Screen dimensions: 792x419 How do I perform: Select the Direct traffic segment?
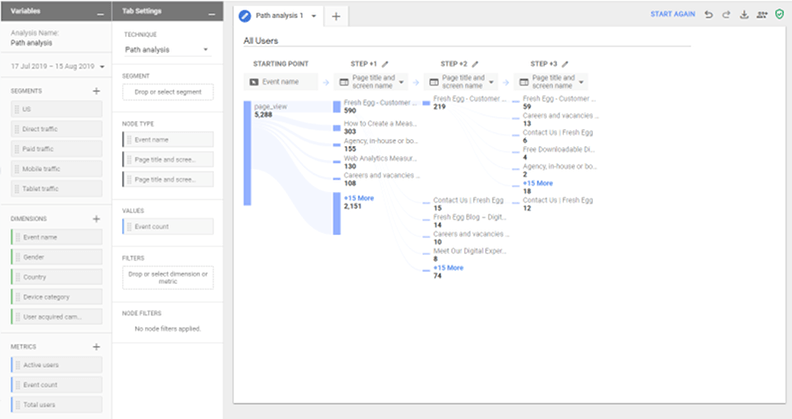57,129
